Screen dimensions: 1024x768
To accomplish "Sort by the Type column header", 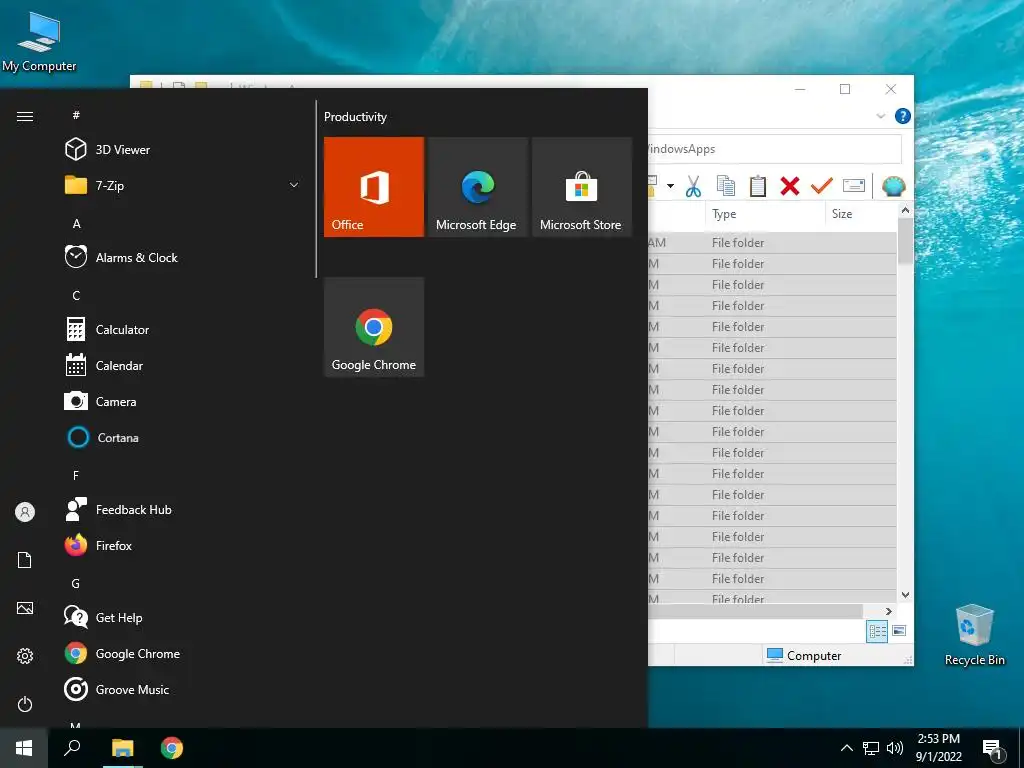I will pos(765,214).
